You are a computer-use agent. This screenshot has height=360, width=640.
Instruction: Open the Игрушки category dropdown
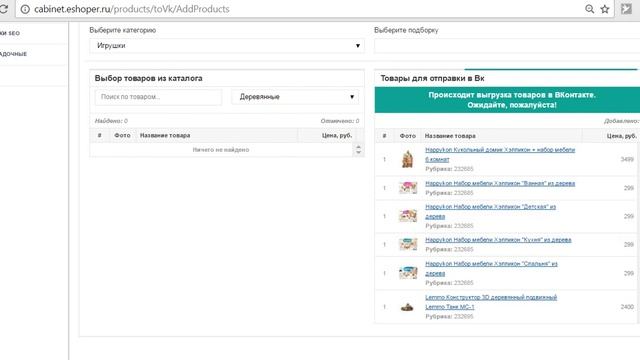point(227,46)
